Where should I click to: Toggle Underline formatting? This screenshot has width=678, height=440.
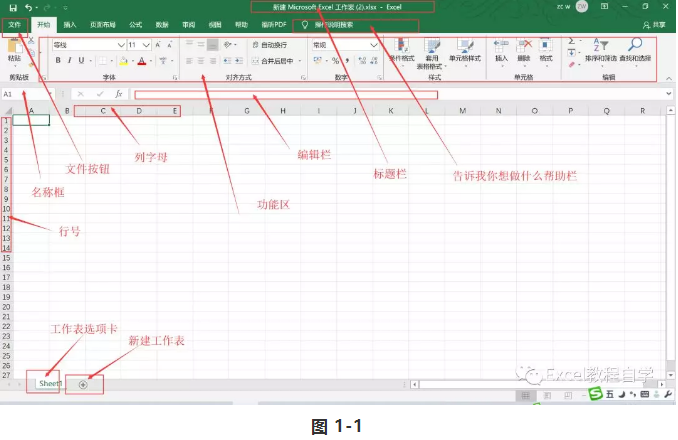click(x=81, y=61)
